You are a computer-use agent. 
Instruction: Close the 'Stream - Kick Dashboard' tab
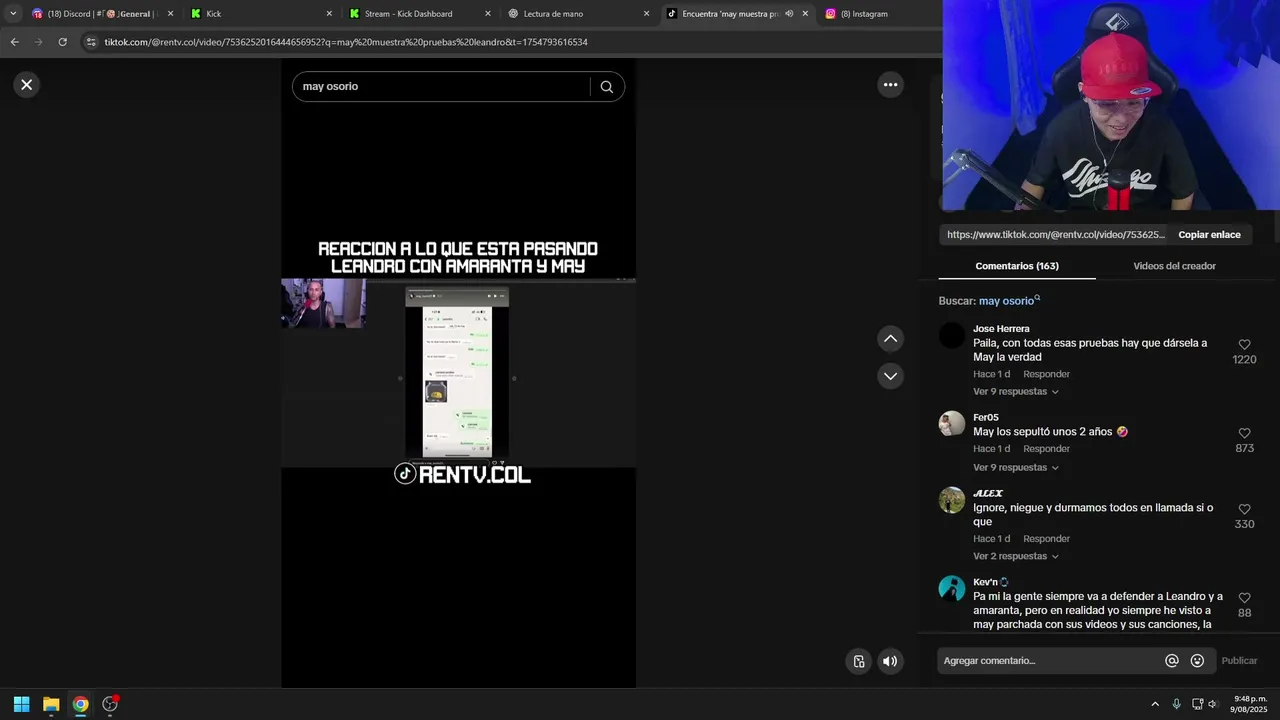pyautogui.click(x=488, y=14)
